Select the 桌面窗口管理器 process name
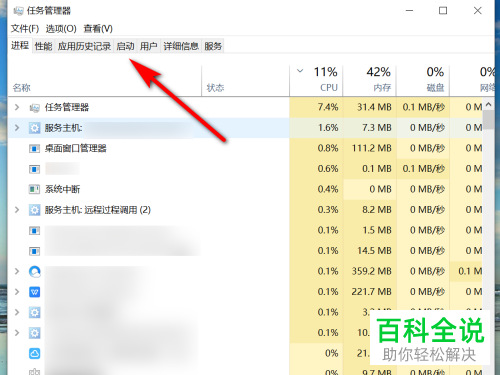500x375 pixels. coord(76,148)
